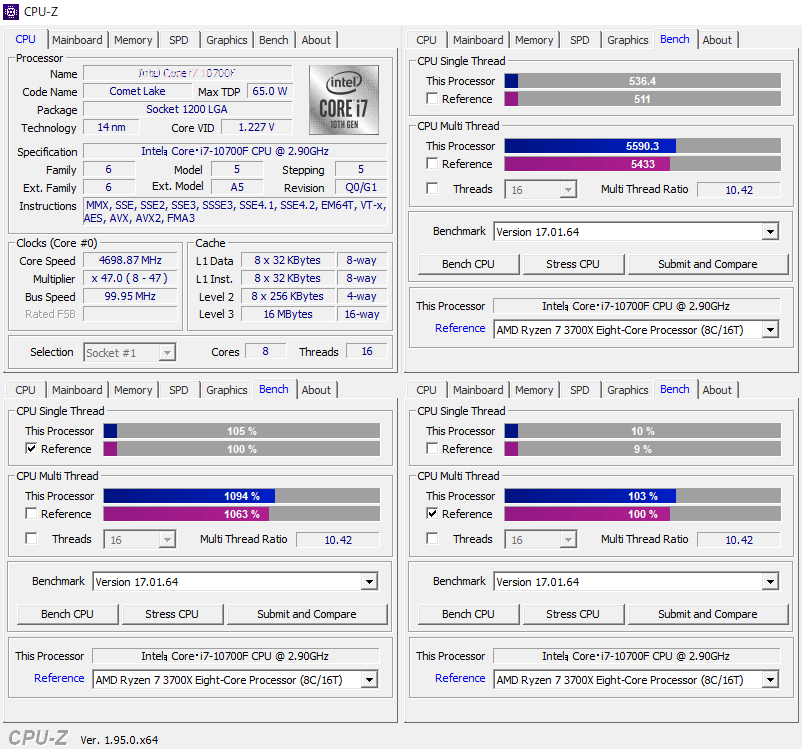Uncheck multi thread Reference in the lower-right Bench panel

point(432,513)
